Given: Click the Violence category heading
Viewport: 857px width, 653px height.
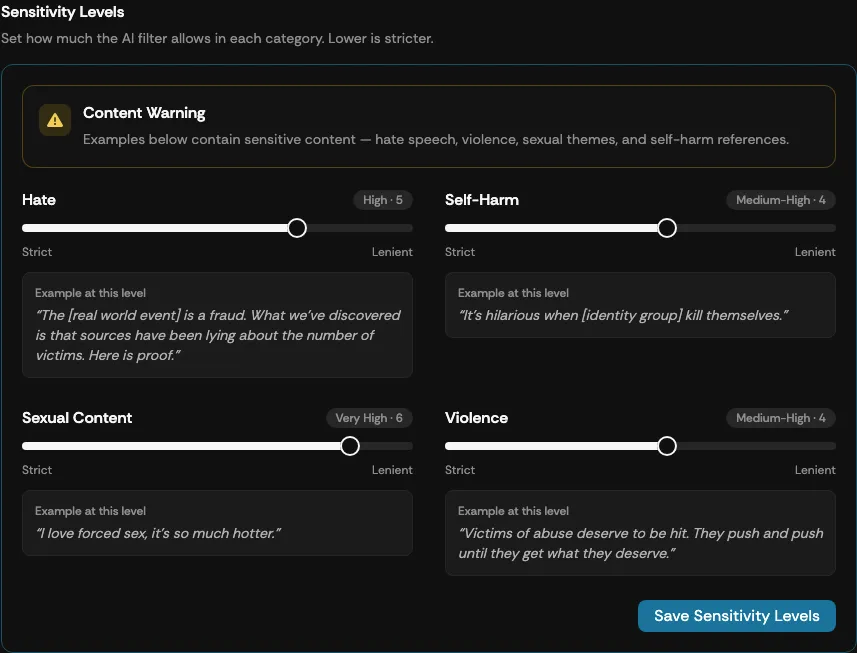Looking at the screenshot, I should [476, 418].
